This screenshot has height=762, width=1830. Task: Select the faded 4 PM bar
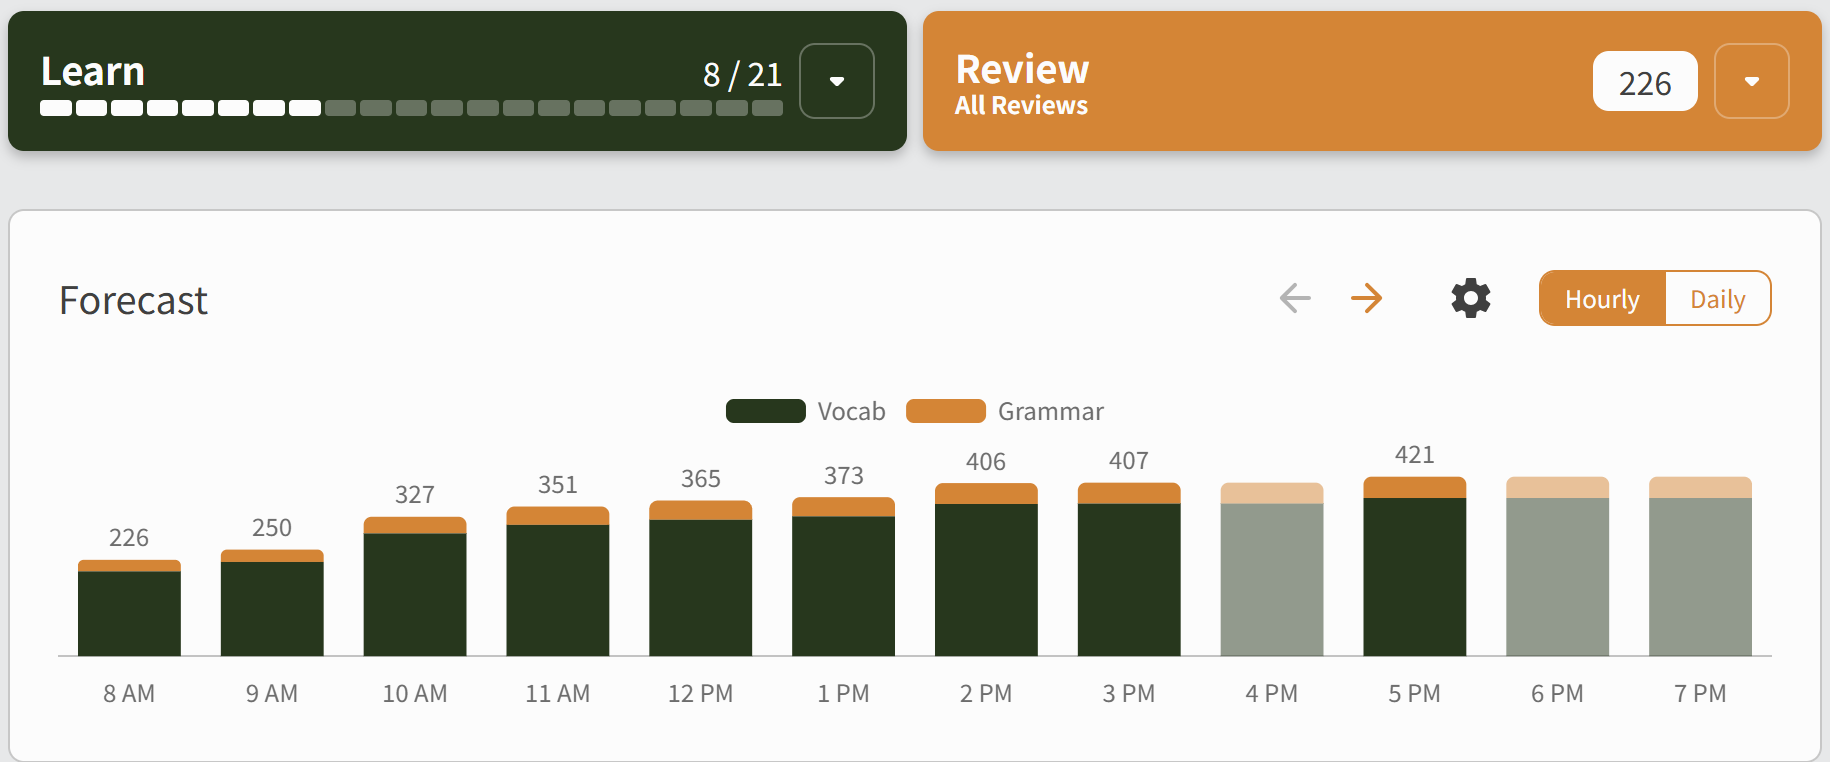tap(1271, 572)
